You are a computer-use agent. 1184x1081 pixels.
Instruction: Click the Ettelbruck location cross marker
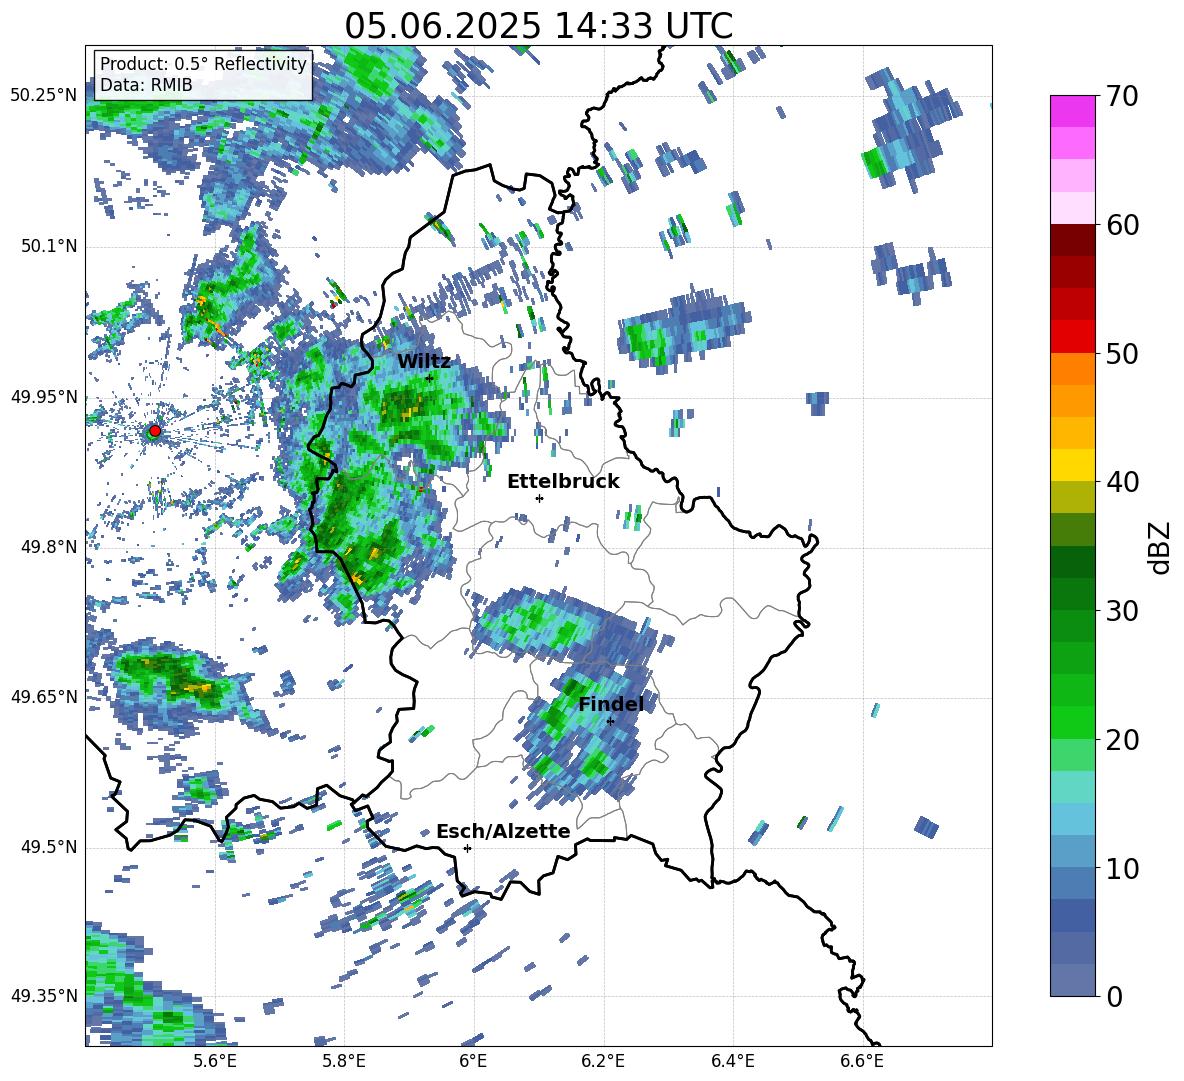[539, 498]
